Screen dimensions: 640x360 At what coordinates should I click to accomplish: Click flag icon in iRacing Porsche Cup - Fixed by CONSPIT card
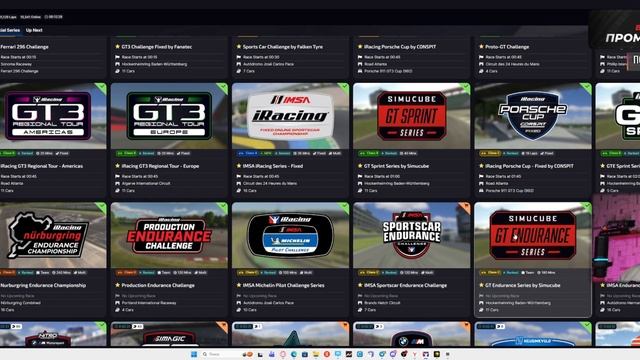coord(481,176)
